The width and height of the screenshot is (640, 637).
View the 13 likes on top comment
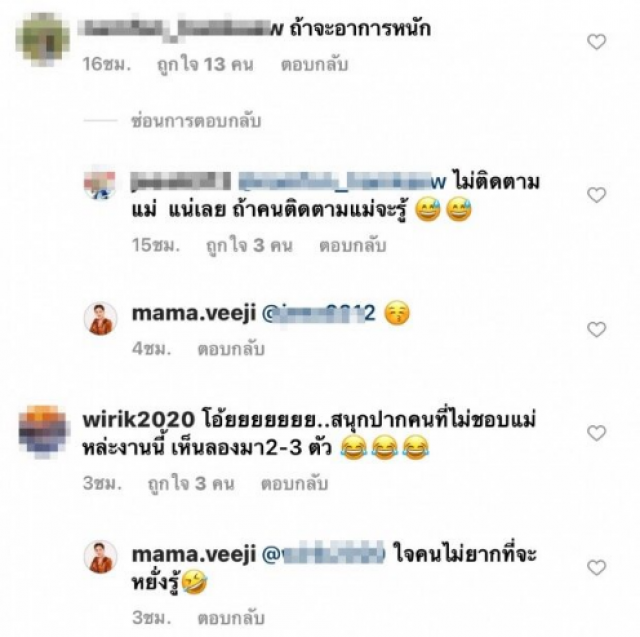[205, 64]
